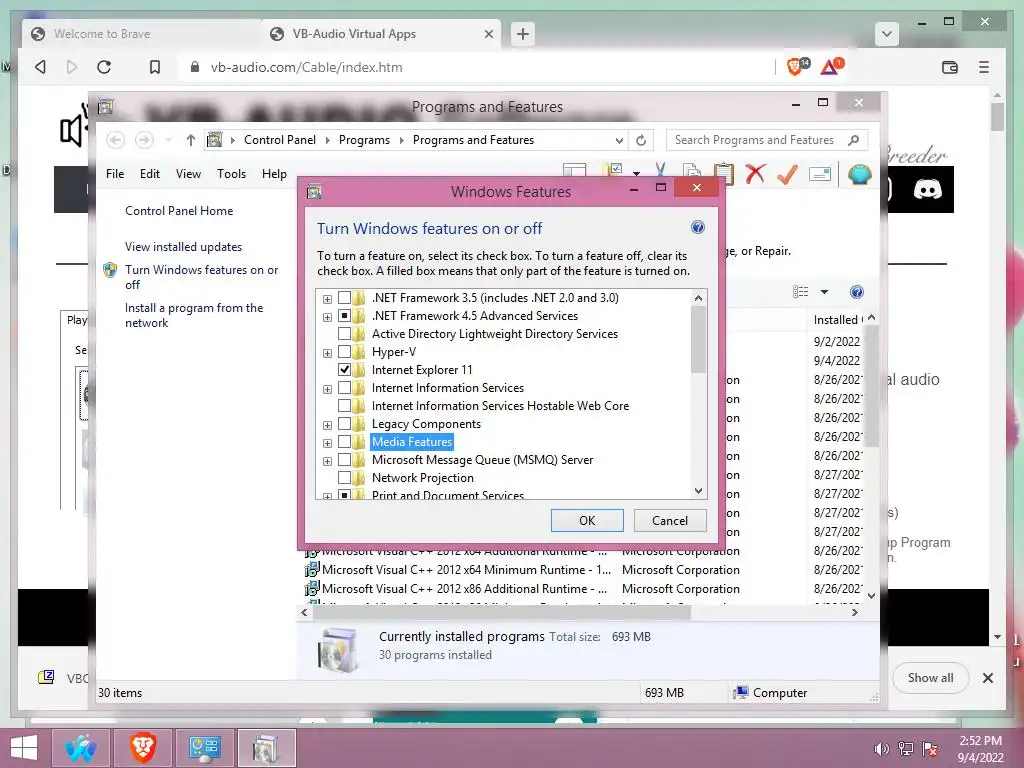
Task: Click the orange checkmark toolbar icon
Action: tap(788, 174)
